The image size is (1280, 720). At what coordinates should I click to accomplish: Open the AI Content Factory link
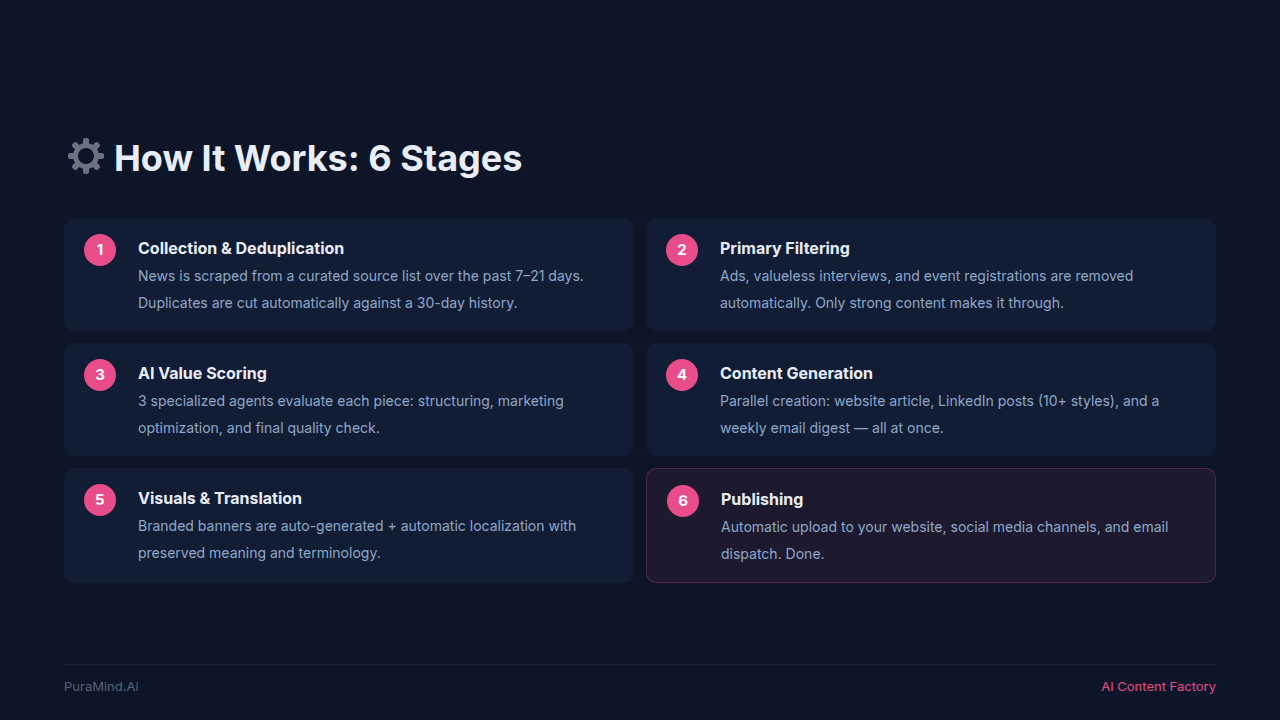pos(1158,686)
